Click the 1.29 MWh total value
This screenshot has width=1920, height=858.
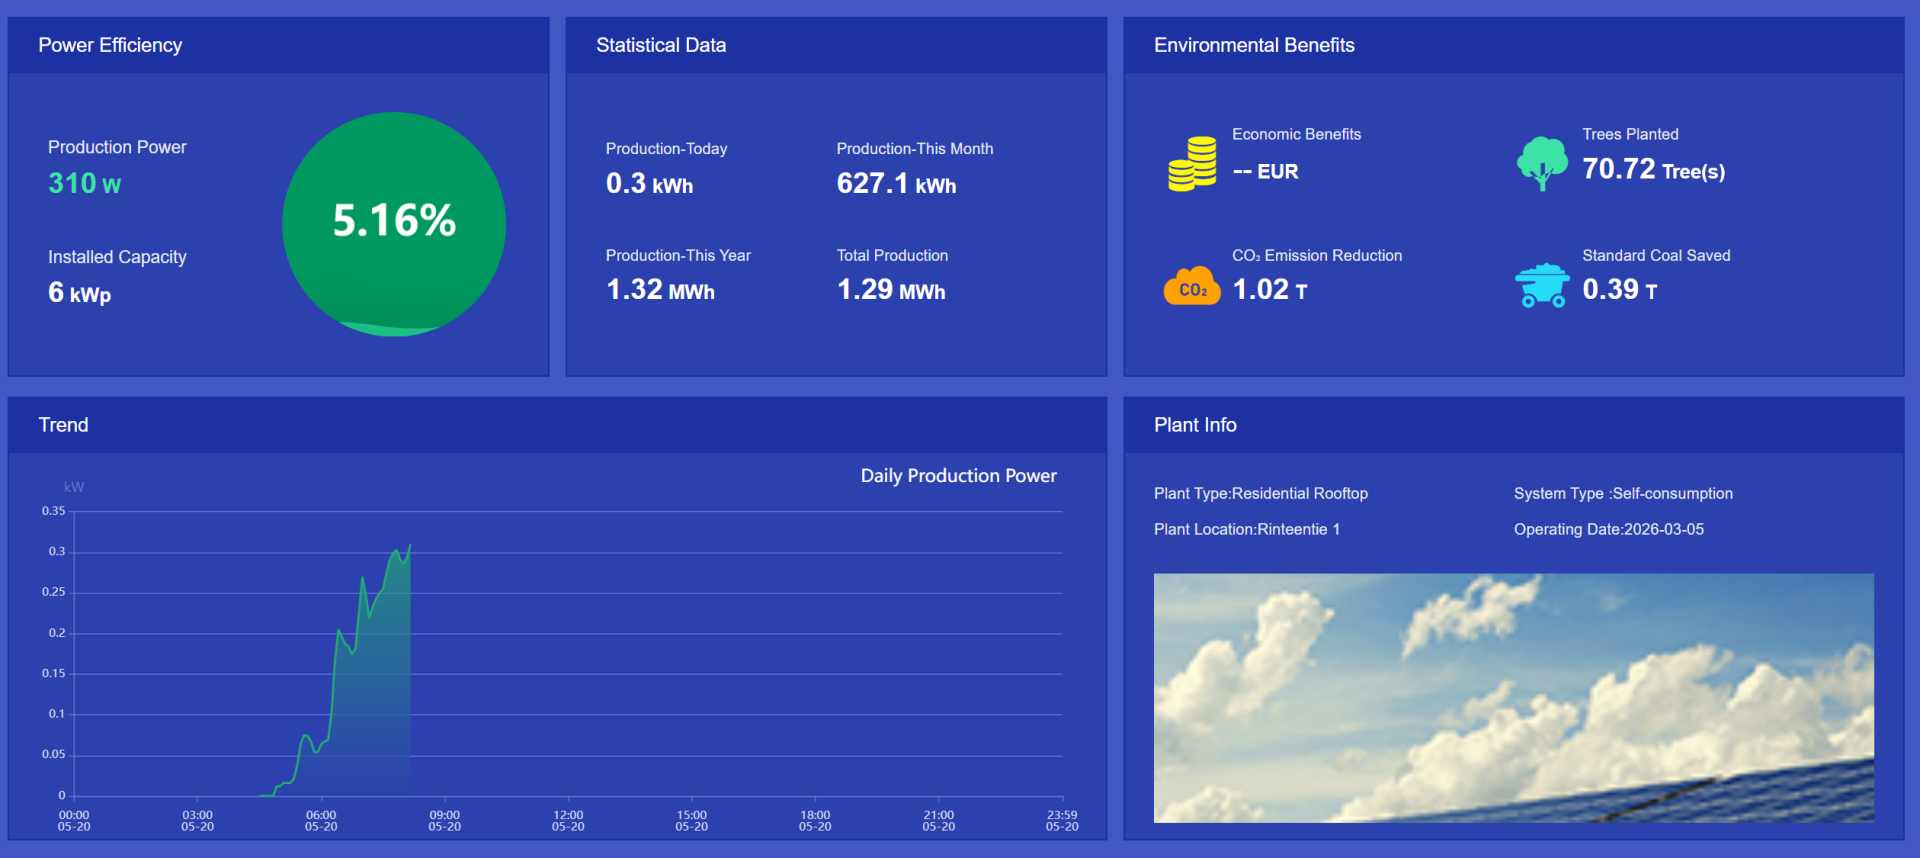pos(891,290)
